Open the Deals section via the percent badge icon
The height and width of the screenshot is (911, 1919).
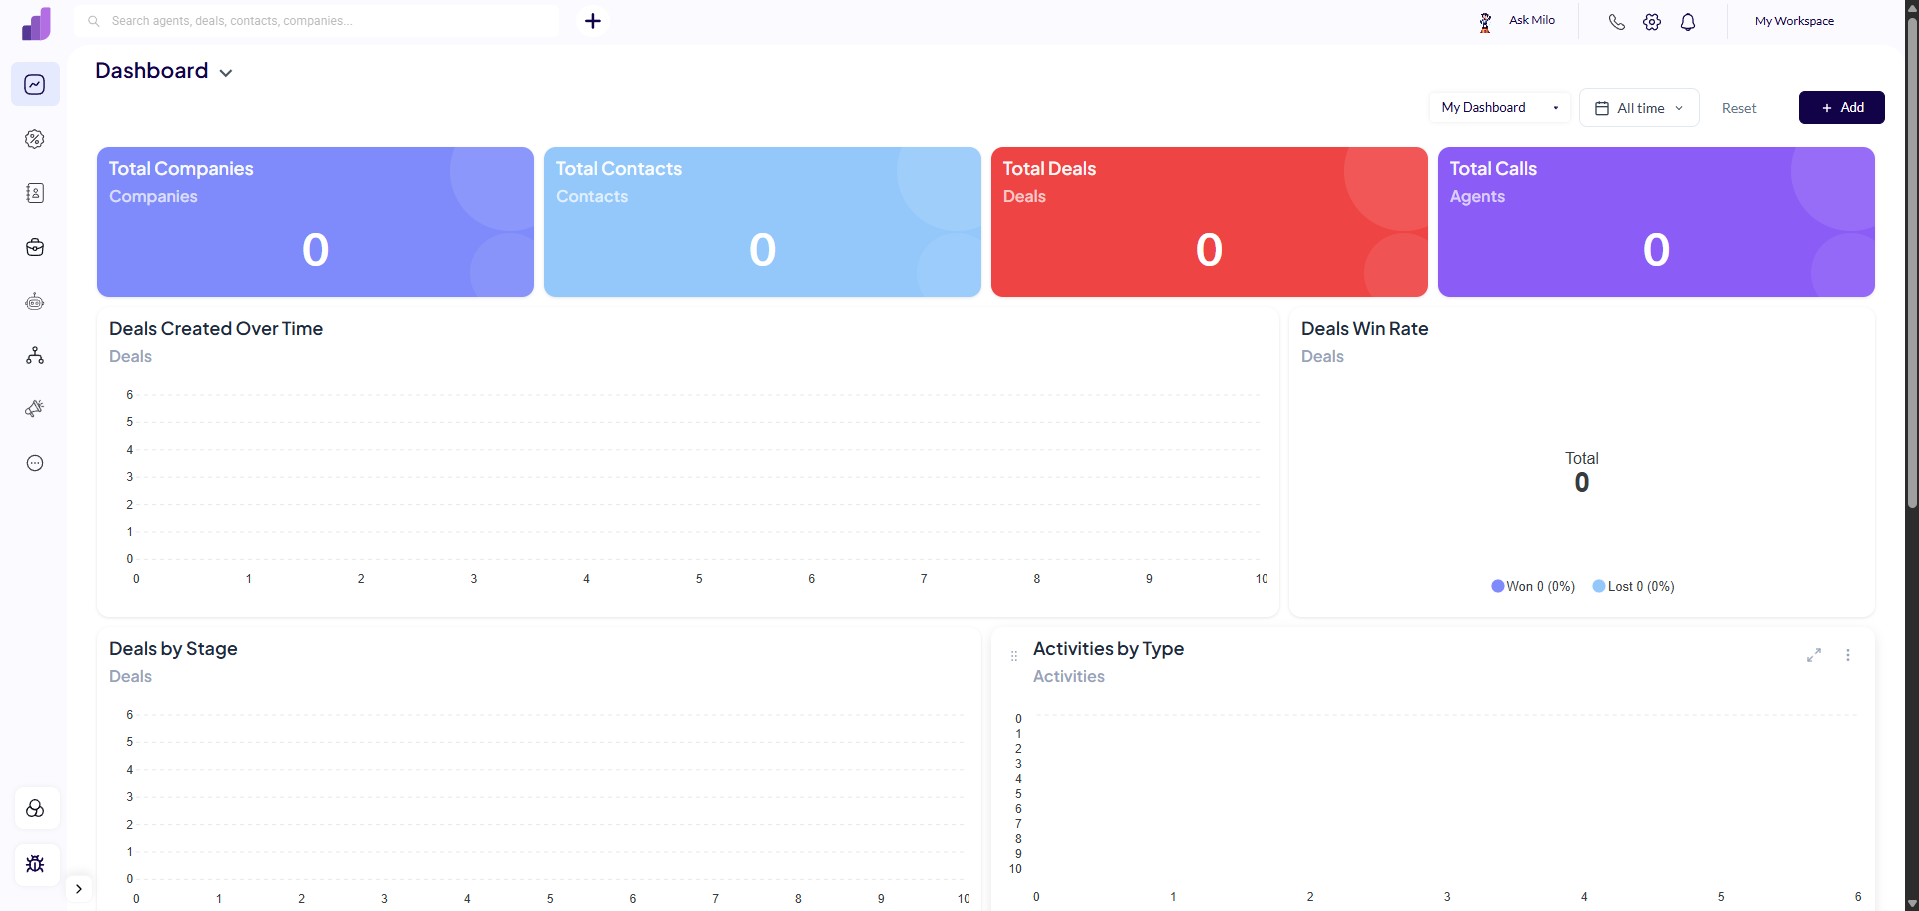[x=35, y=139]
